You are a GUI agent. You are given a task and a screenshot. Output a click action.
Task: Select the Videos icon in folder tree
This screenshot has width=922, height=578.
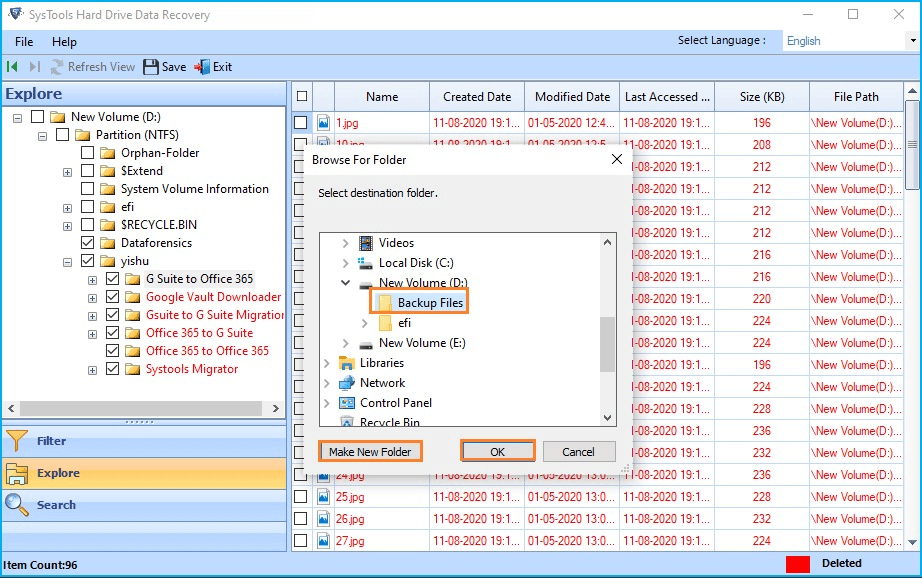pyautogui.click(x=366, y=243)
